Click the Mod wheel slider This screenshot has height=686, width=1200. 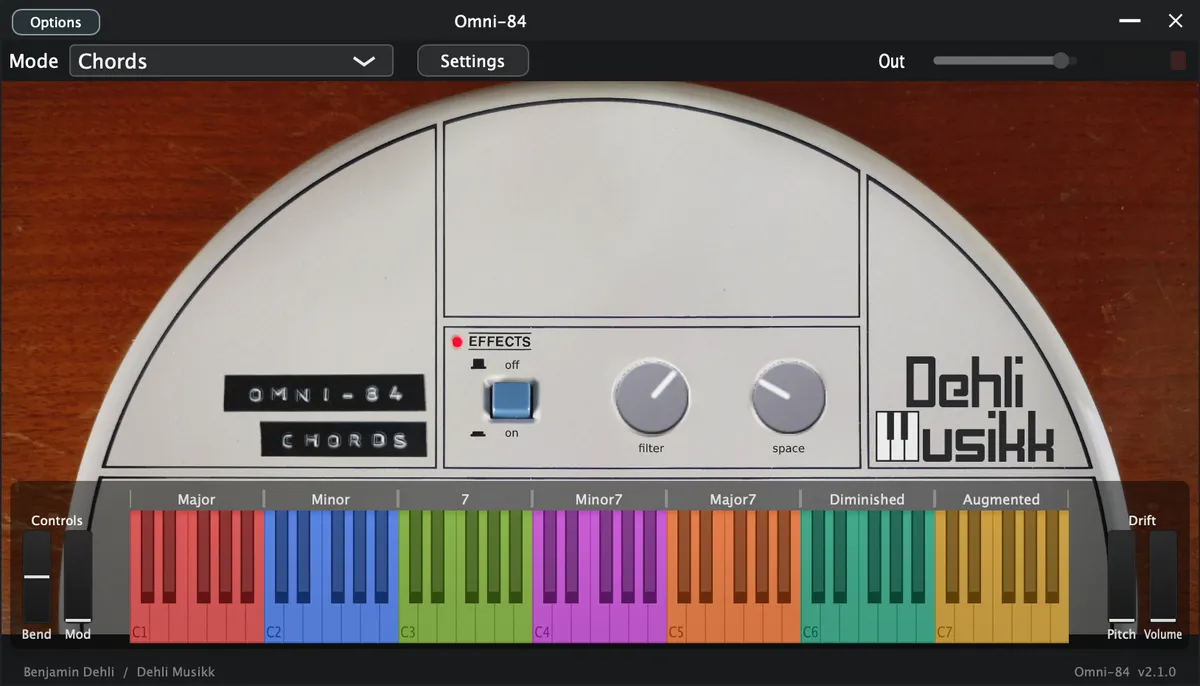click(x=77, y=577)
